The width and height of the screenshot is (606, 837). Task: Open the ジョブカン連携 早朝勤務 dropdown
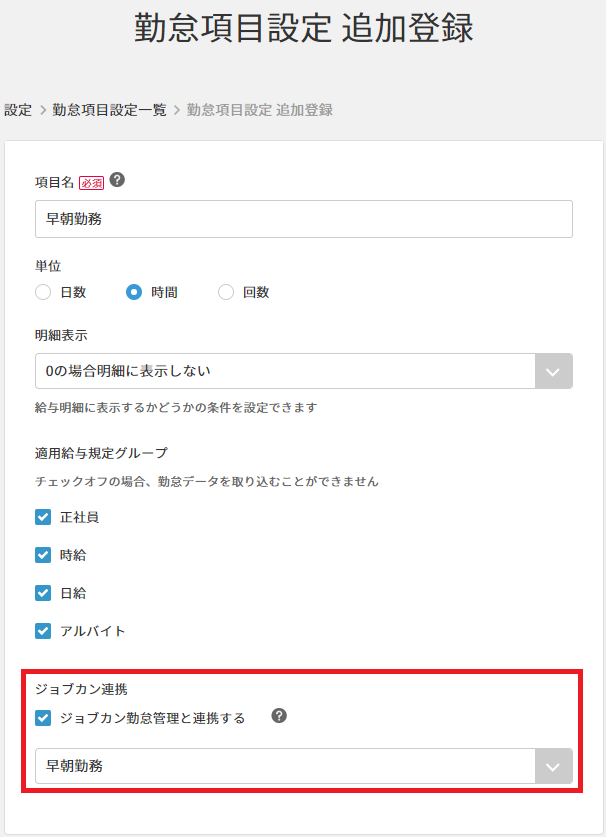pyautogui.click(x=303, y=766)
